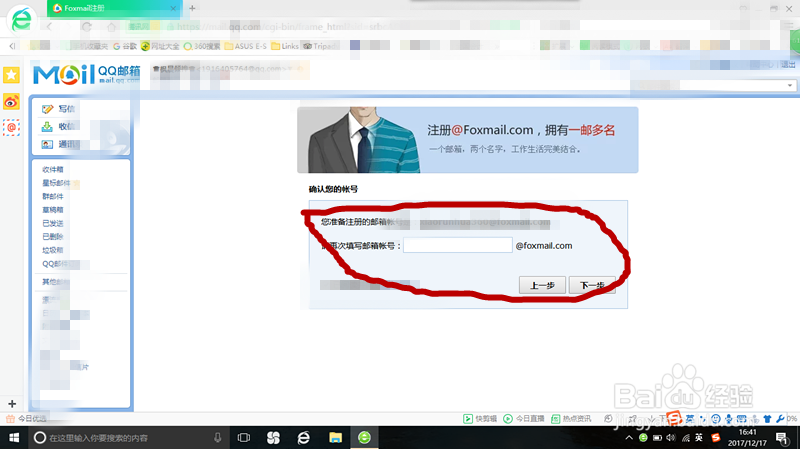Open a new tab with plus button
Image resolution: width=800 pixels, height=449 pixels.
192,8
